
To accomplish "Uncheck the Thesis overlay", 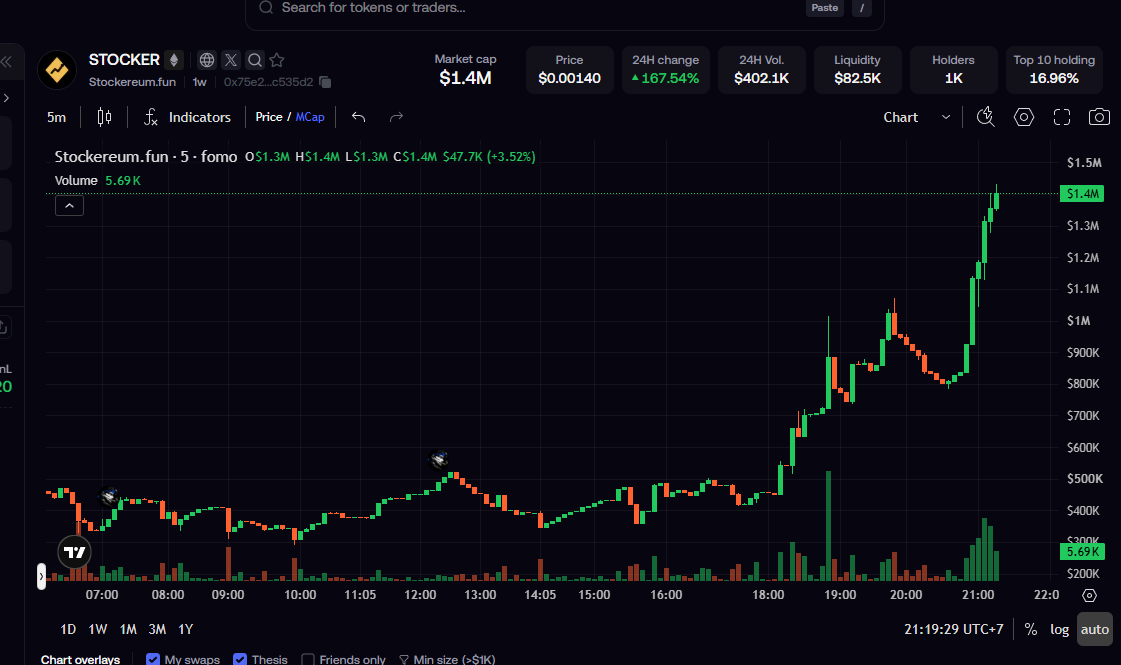I will (240, 659).
